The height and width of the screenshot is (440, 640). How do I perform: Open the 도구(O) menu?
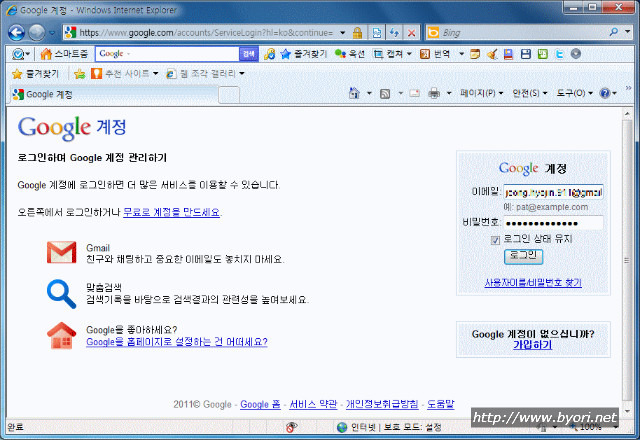point(574,93)
